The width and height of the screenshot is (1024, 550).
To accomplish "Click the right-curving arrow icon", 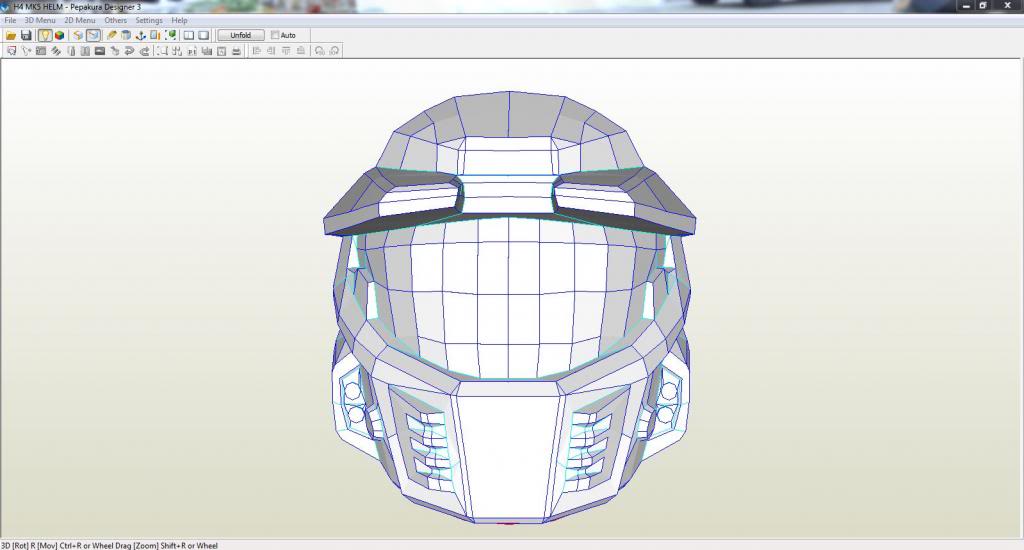I will [x=144, y=51].
